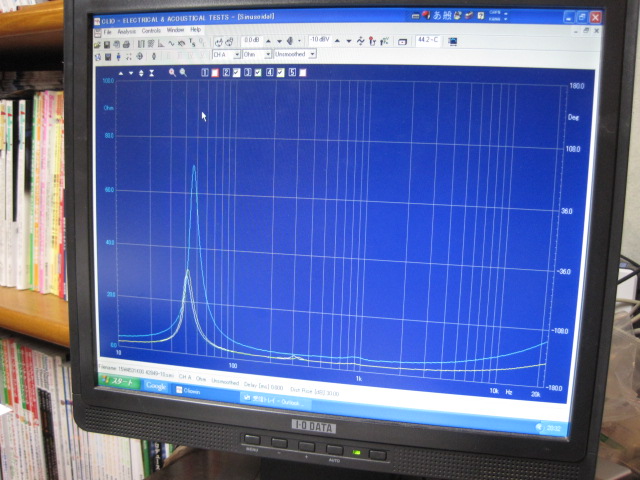Click the zoom in magnifier icon
The image size is (640, 480).
click(x=172, y=73)
